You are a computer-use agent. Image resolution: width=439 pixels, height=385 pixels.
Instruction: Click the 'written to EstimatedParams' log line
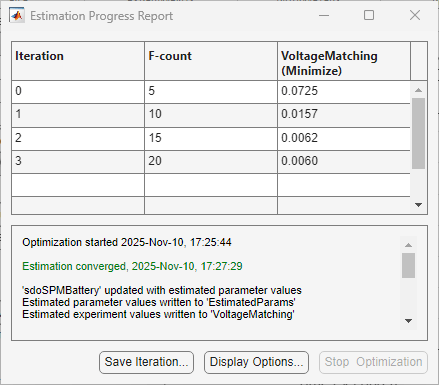click(x=159, y=302)
